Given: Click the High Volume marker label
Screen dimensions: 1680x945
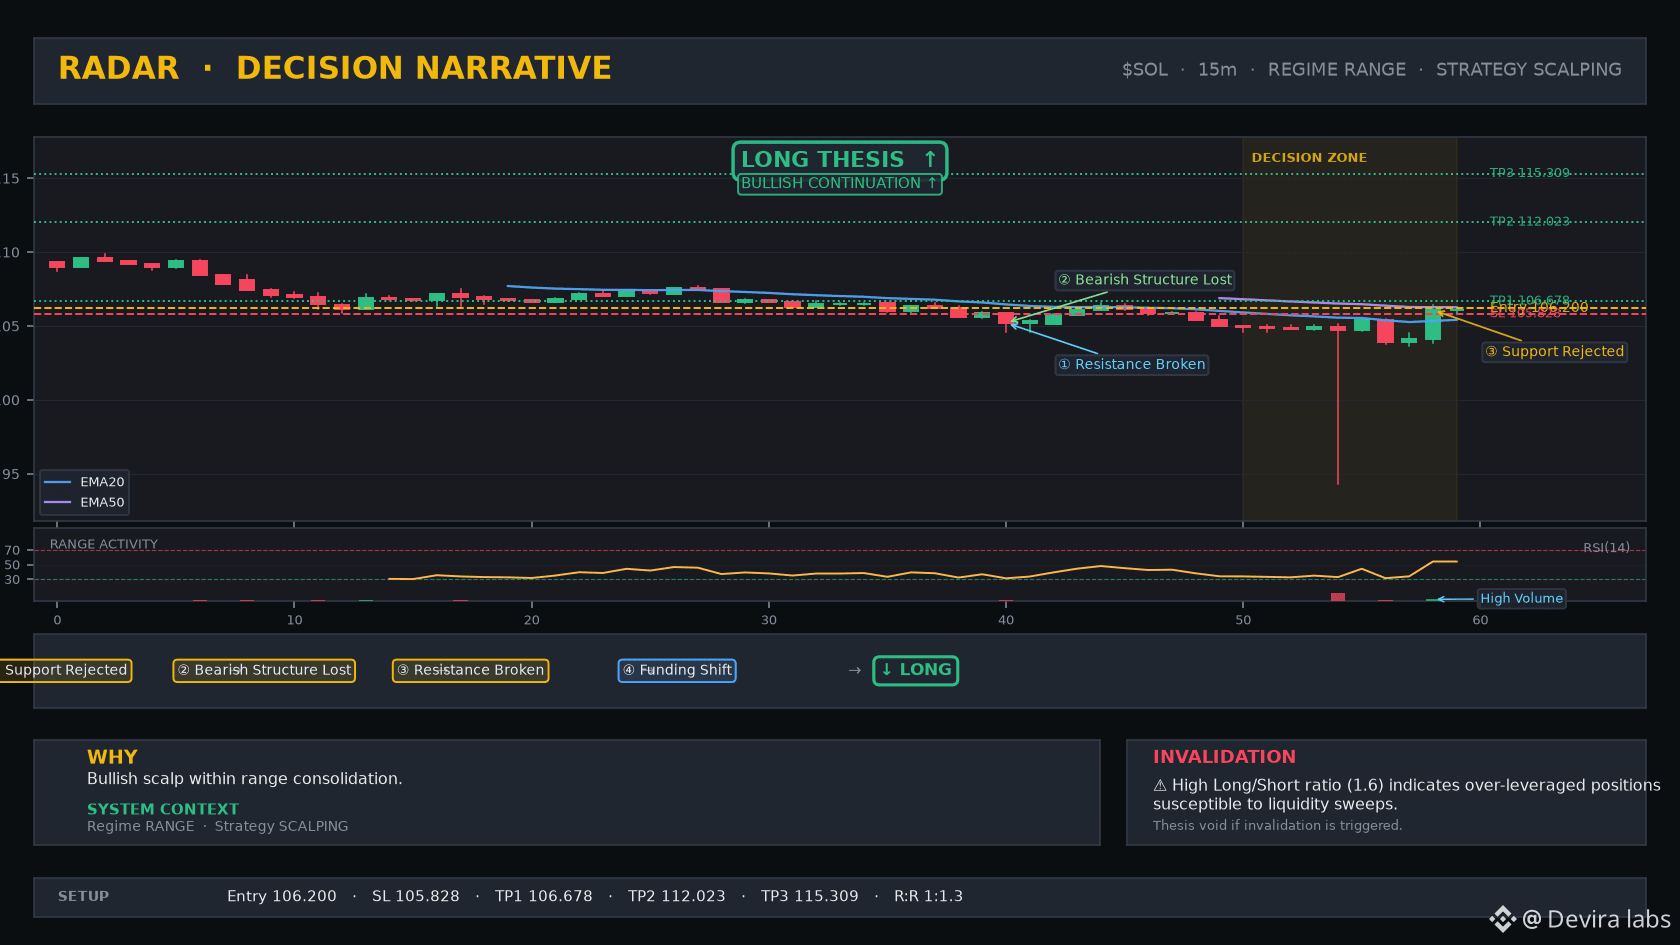Looking at the screenshot, I should pos(1521,599).
